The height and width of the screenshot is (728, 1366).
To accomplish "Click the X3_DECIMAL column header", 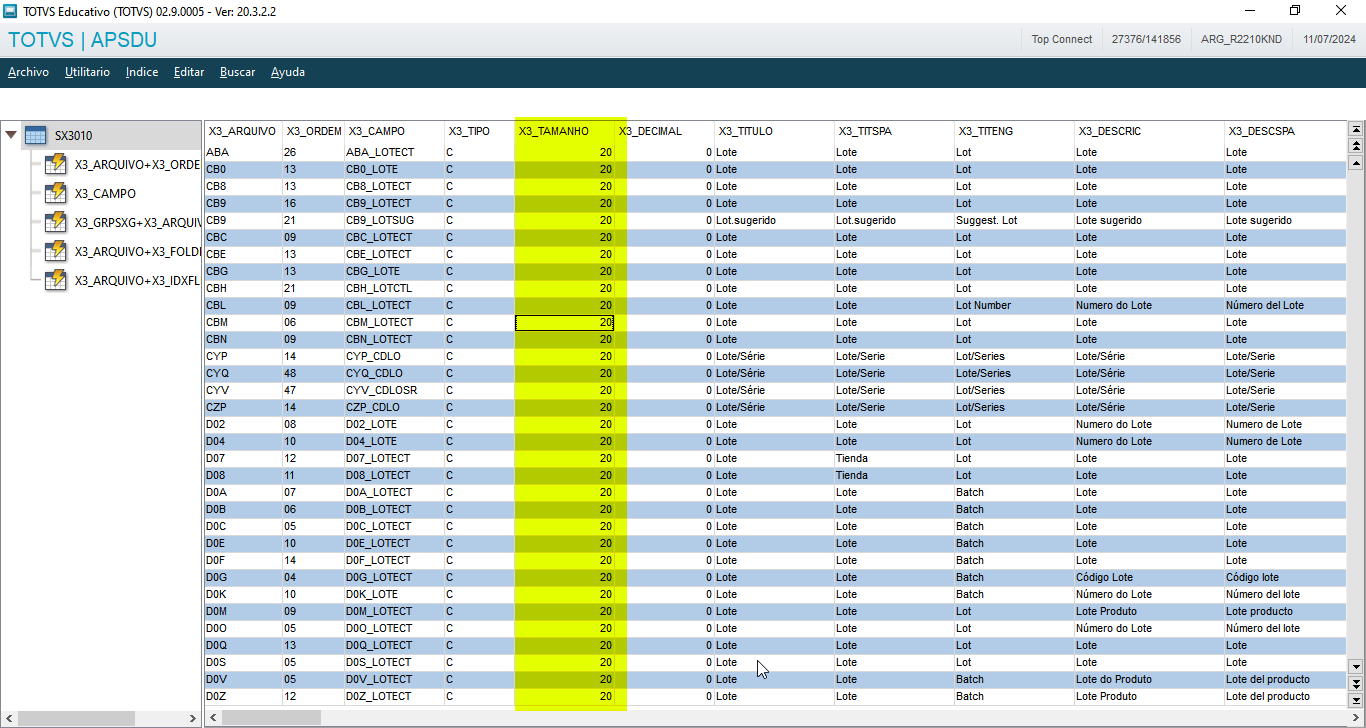I will pos(664,131).
